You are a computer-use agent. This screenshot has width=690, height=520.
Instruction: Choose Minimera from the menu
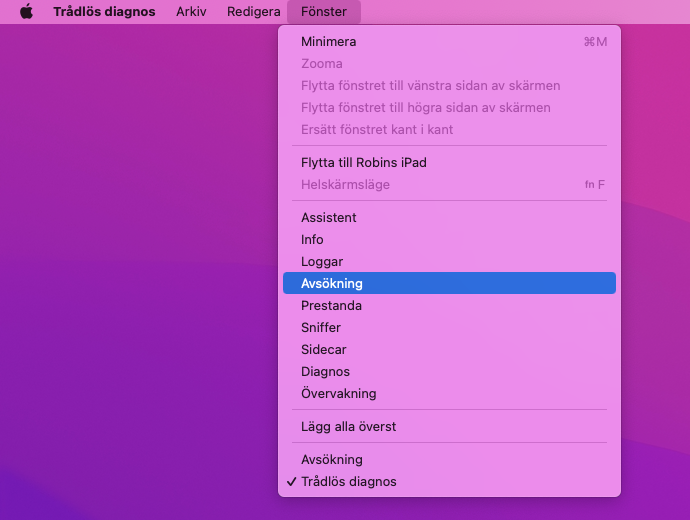(x=328, y=42)
